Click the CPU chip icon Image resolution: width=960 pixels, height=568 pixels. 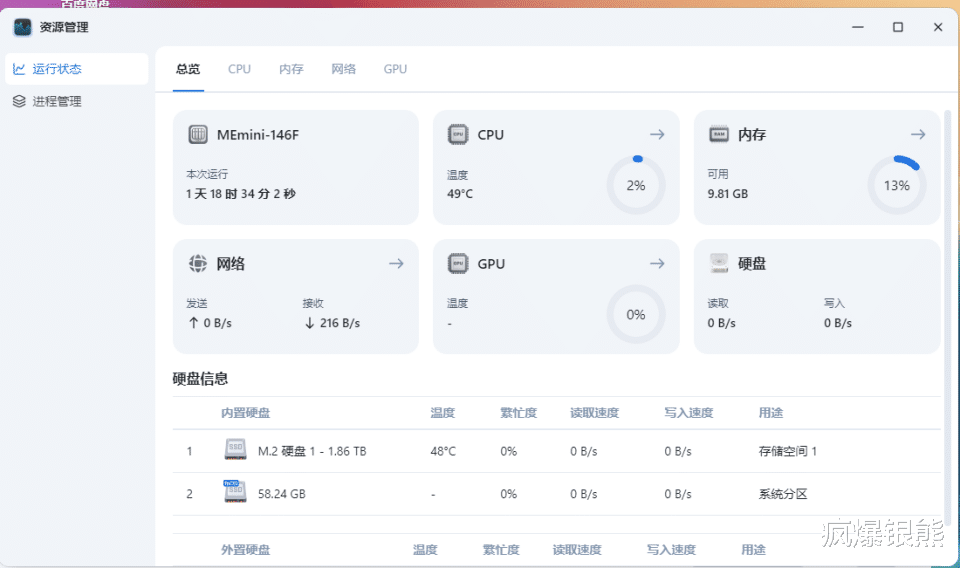(x=458, y=134)
